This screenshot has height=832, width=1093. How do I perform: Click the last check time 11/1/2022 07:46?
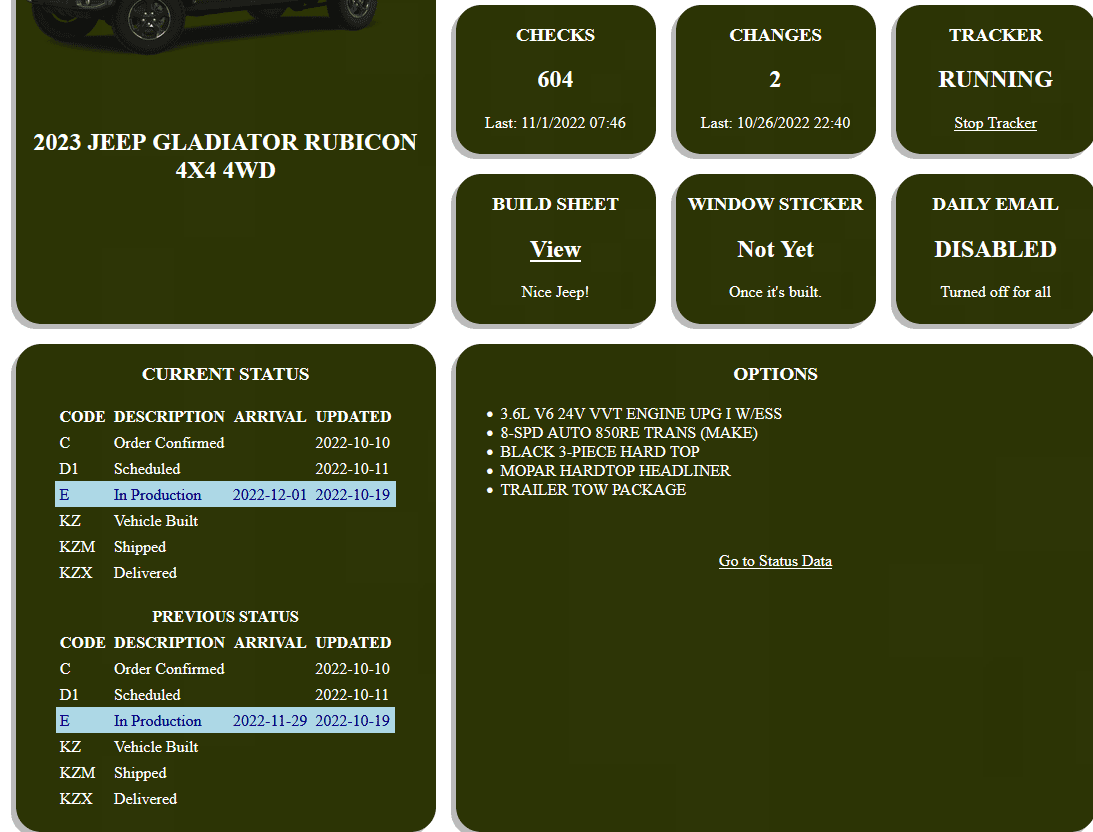(555, 123)
